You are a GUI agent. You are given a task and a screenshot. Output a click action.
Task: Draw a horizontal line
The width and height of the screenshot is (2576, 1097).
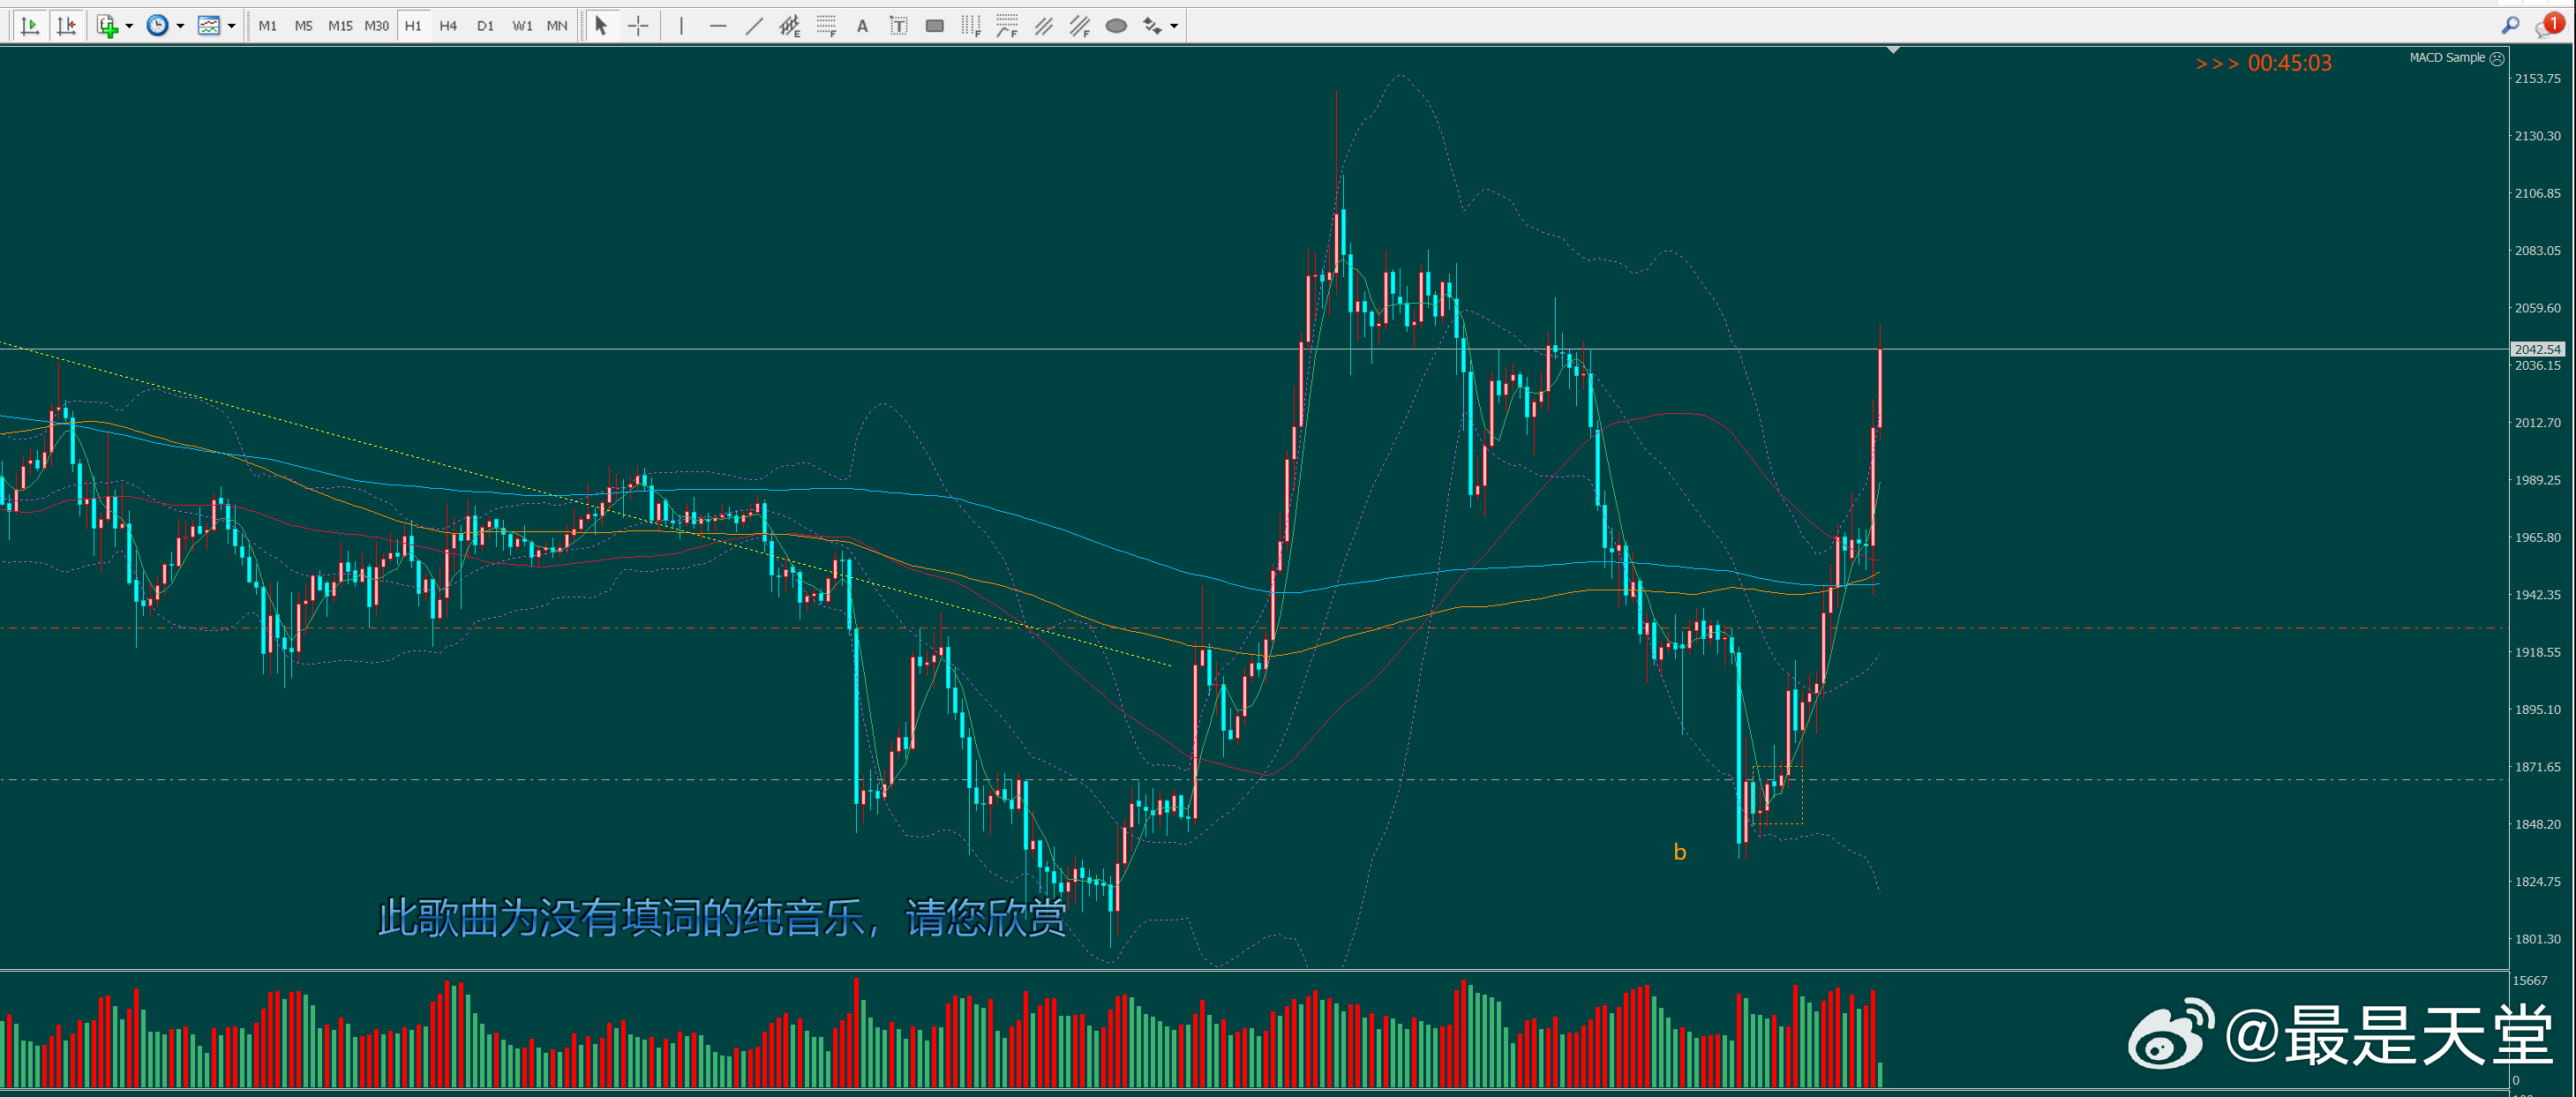[717, 26]
